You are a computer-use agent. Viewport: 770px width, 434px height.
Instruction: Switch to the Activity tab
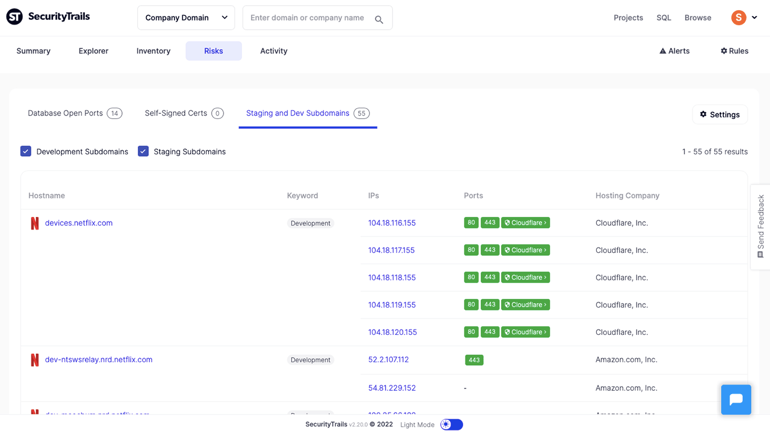pyautogui.click(x=274, y=51)
